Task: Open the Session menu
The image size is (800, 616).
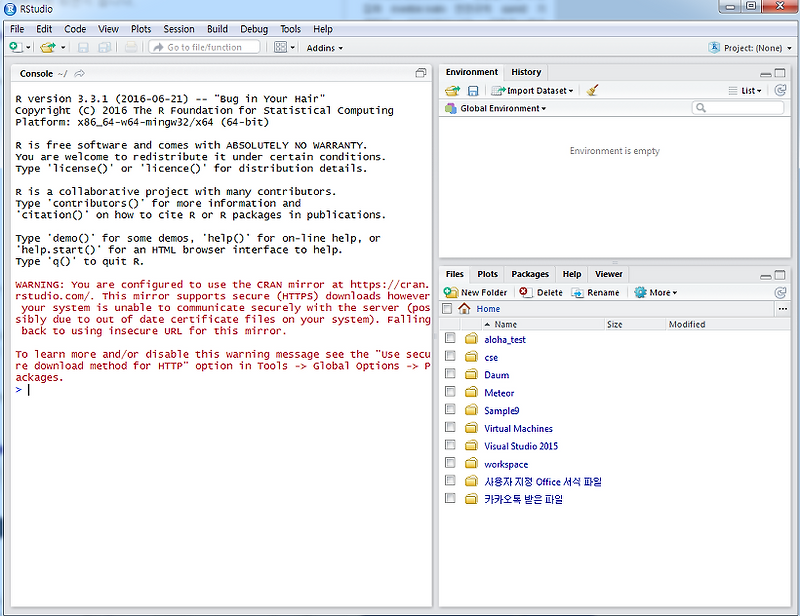Action: click(x=179, y=29)
